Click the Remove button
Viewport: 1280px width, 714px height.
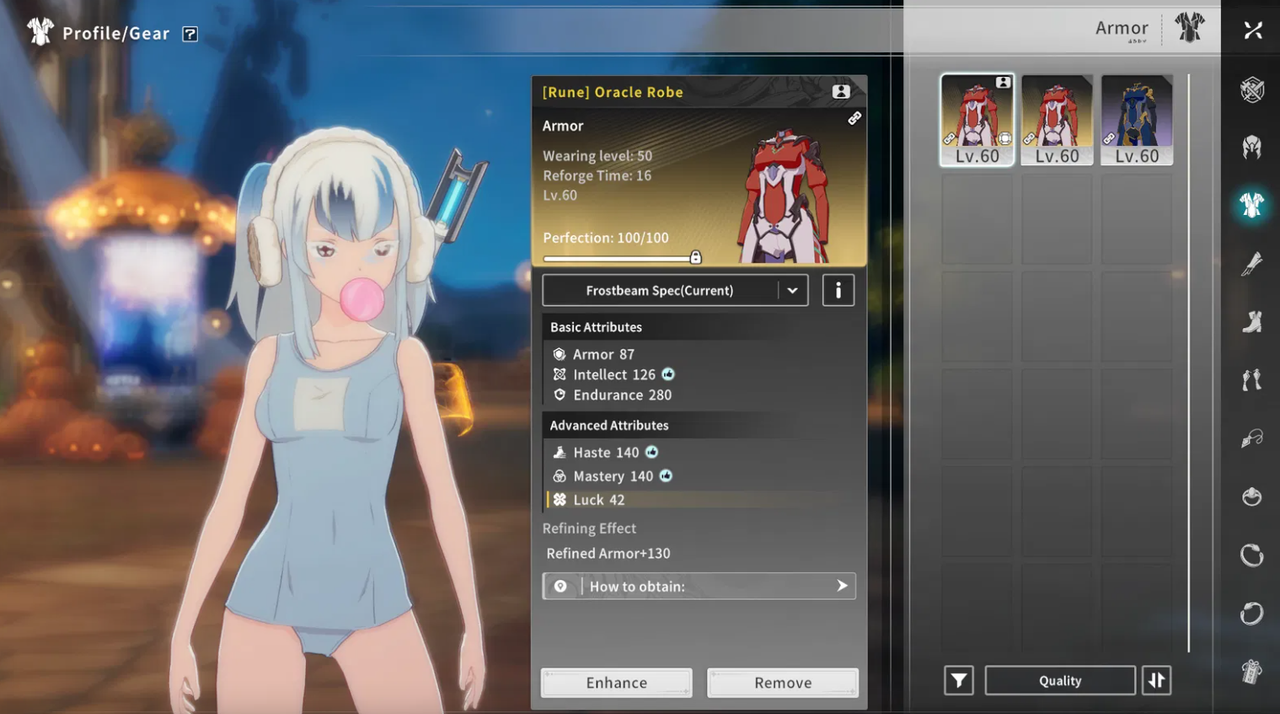coord(783,683)
